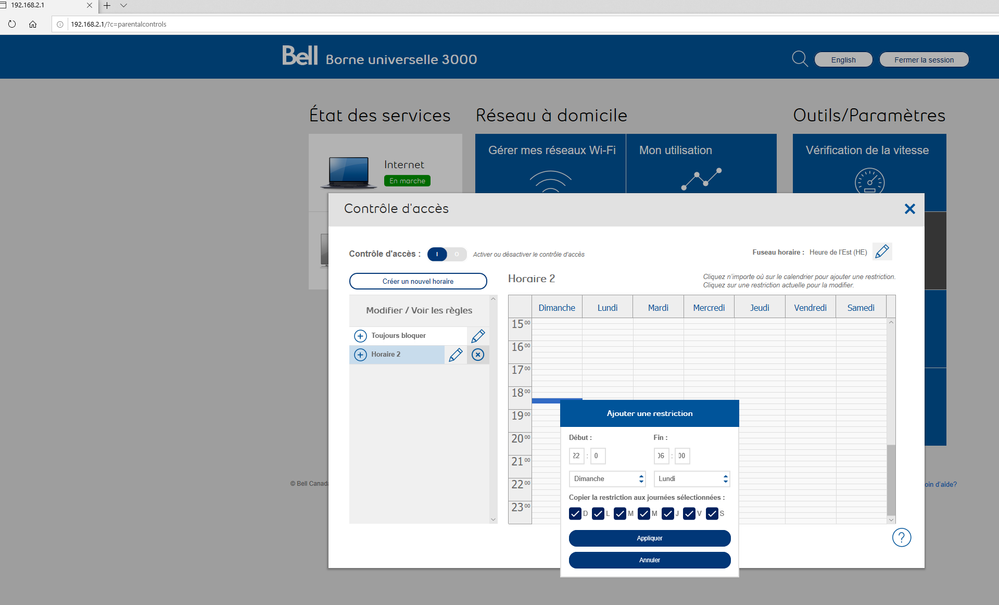This screenshot has height=605, width=999.
Task: Expand Toujours bloquer with plus icon
Action: (x=360, y=336)
